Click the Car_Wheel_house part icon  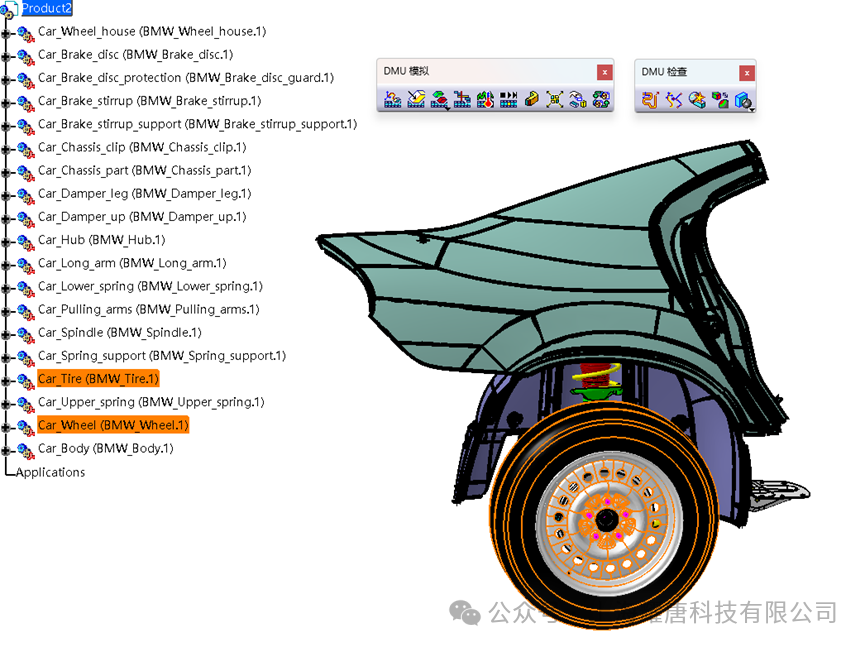pyautogui.click(x=25, y=35)
